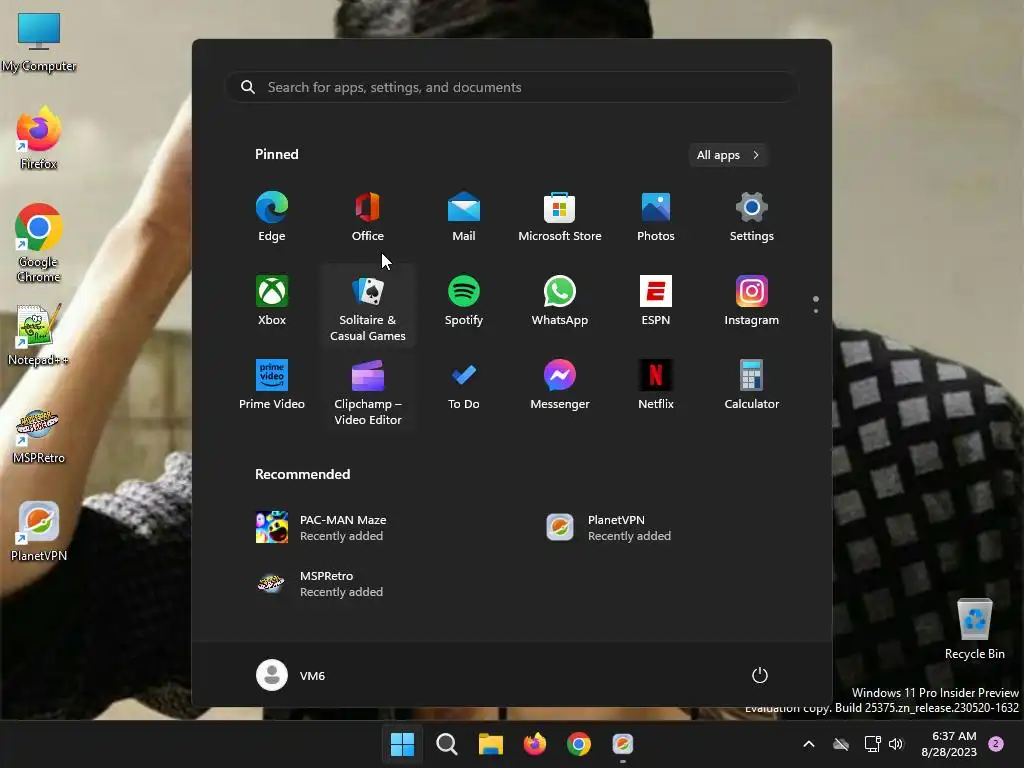Launch Office from the pinned apps

coord(368,217)
